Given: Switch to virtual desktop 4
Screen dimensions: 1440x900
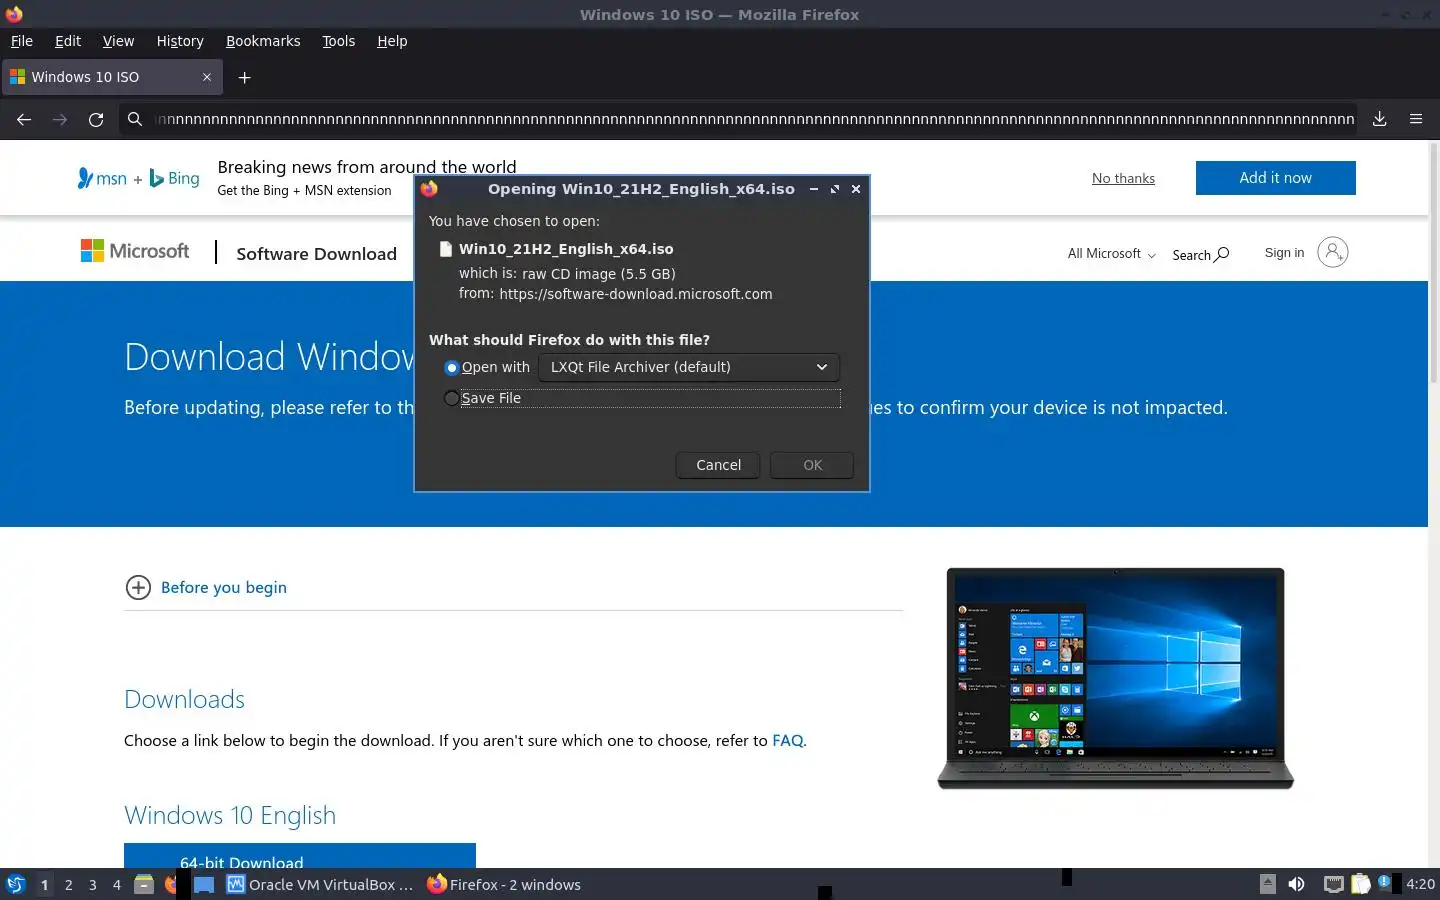Looking at the screenshot, I should 116,884.
